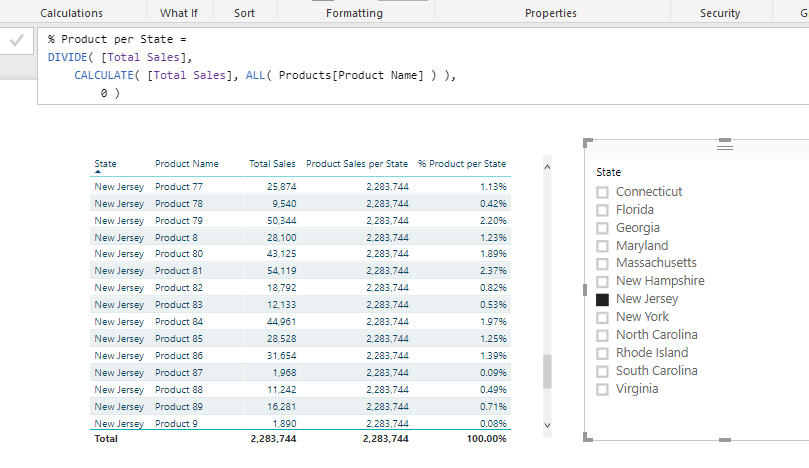The height and width of the screenshot is (468, 809).
Task: Click the table scrollbar down arrow
Action: [x=547, y=425]
